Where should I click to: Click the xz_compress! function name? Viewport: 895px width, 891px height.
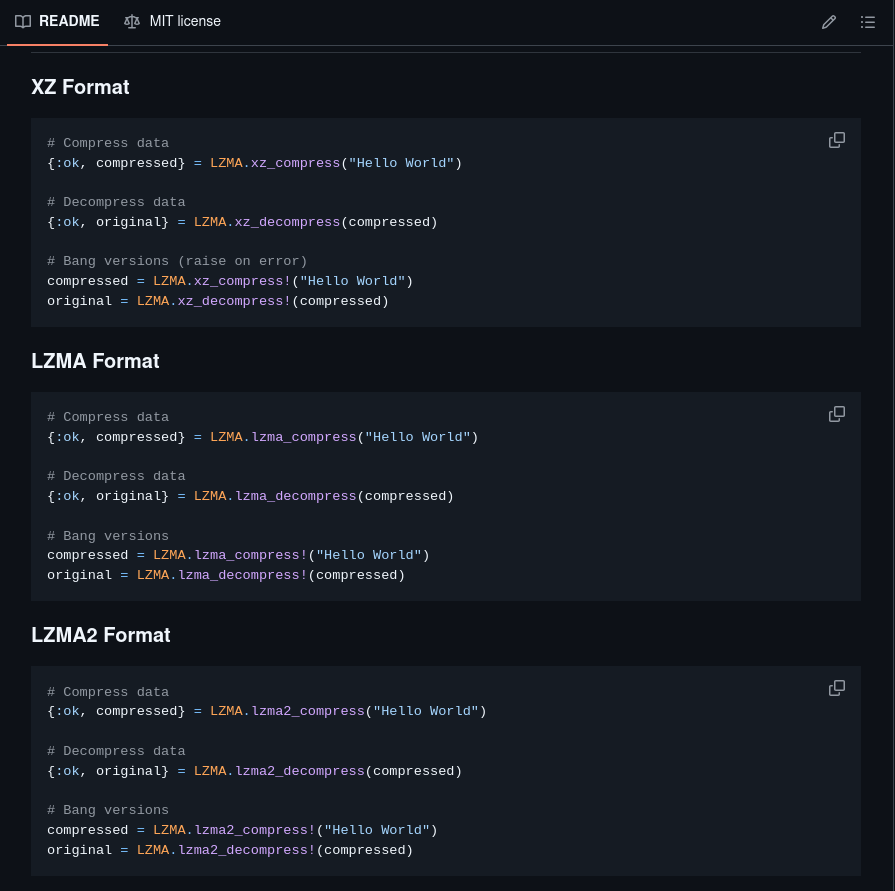tap(240, 281)
